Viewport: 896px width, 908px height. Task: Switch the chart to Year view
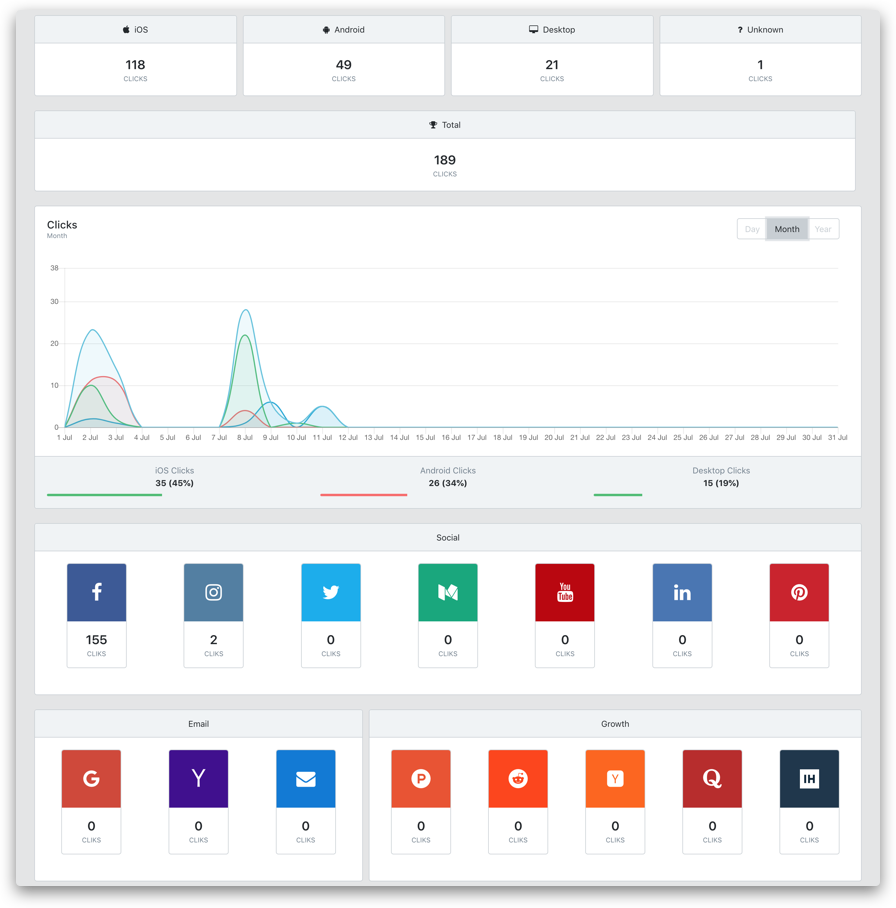(823, 229)
